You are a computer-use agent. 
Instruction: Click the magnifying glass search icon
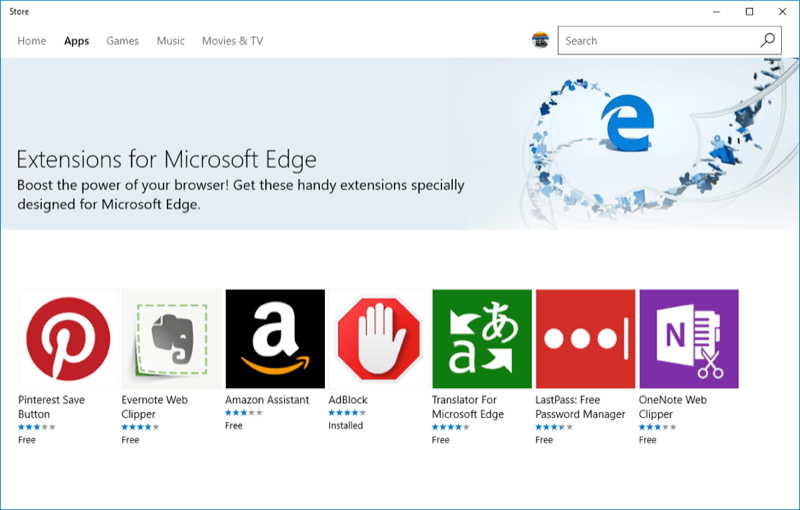pyautogui.click(x=767, y=40)
